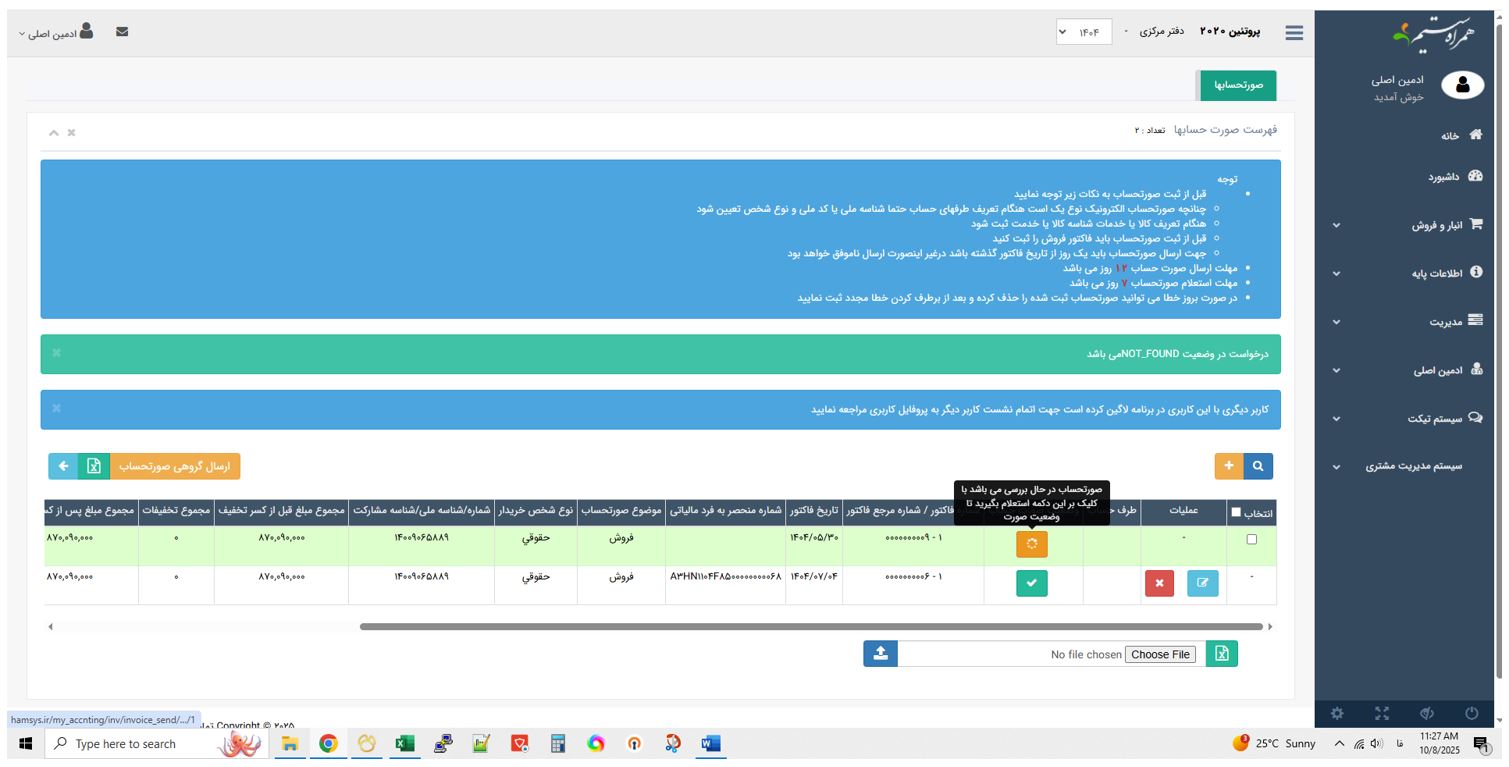
Task: Close the green NOT_FOUND alert message
Action: (x=57, y=353)
